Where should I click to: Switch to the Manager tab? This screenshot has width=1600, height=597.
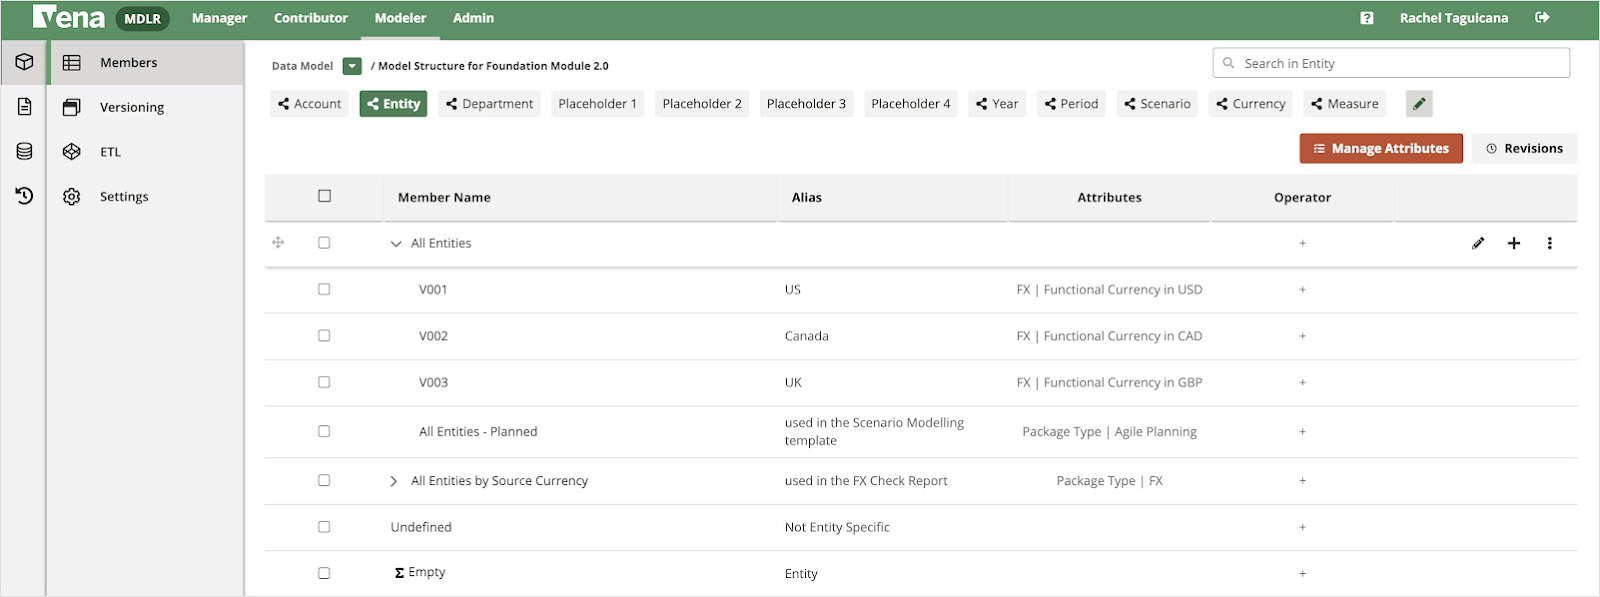pyautogui.click(x=219, y=18)
